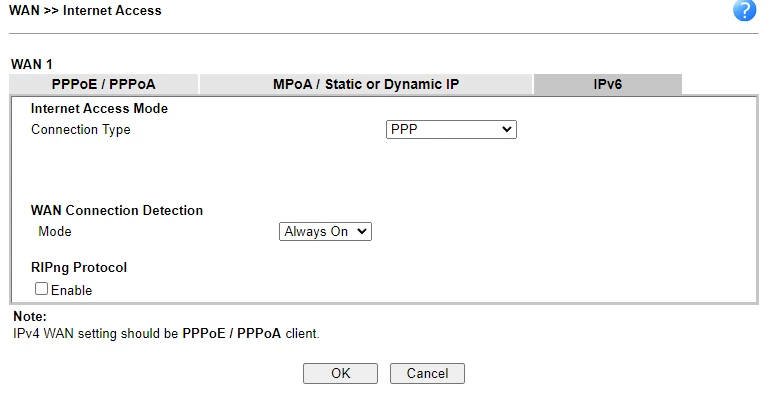This screenshot has height=397, width=775.
Task: Enable the RIPng Protocol checkbox
Action: point(42,289)
